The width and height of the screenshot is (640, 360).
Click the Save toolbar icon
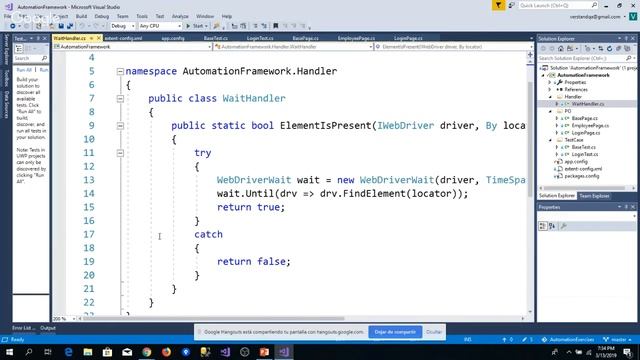pyautogui.click(x=61, y=26)
